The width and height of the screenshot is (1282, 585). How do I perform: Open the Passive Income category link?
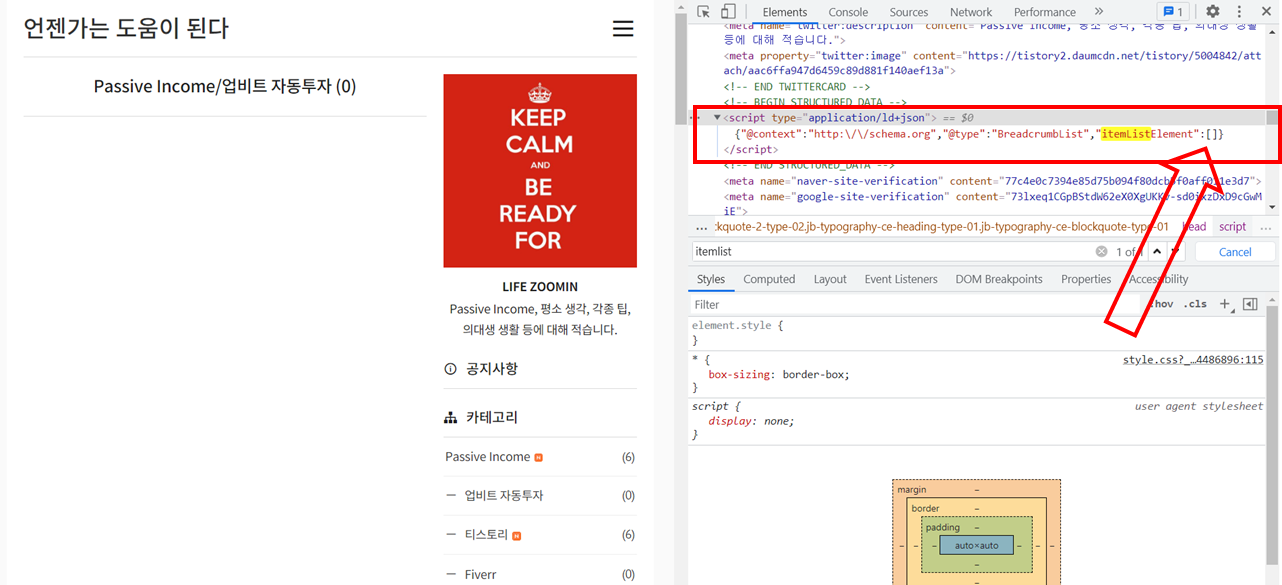(487, 457)
